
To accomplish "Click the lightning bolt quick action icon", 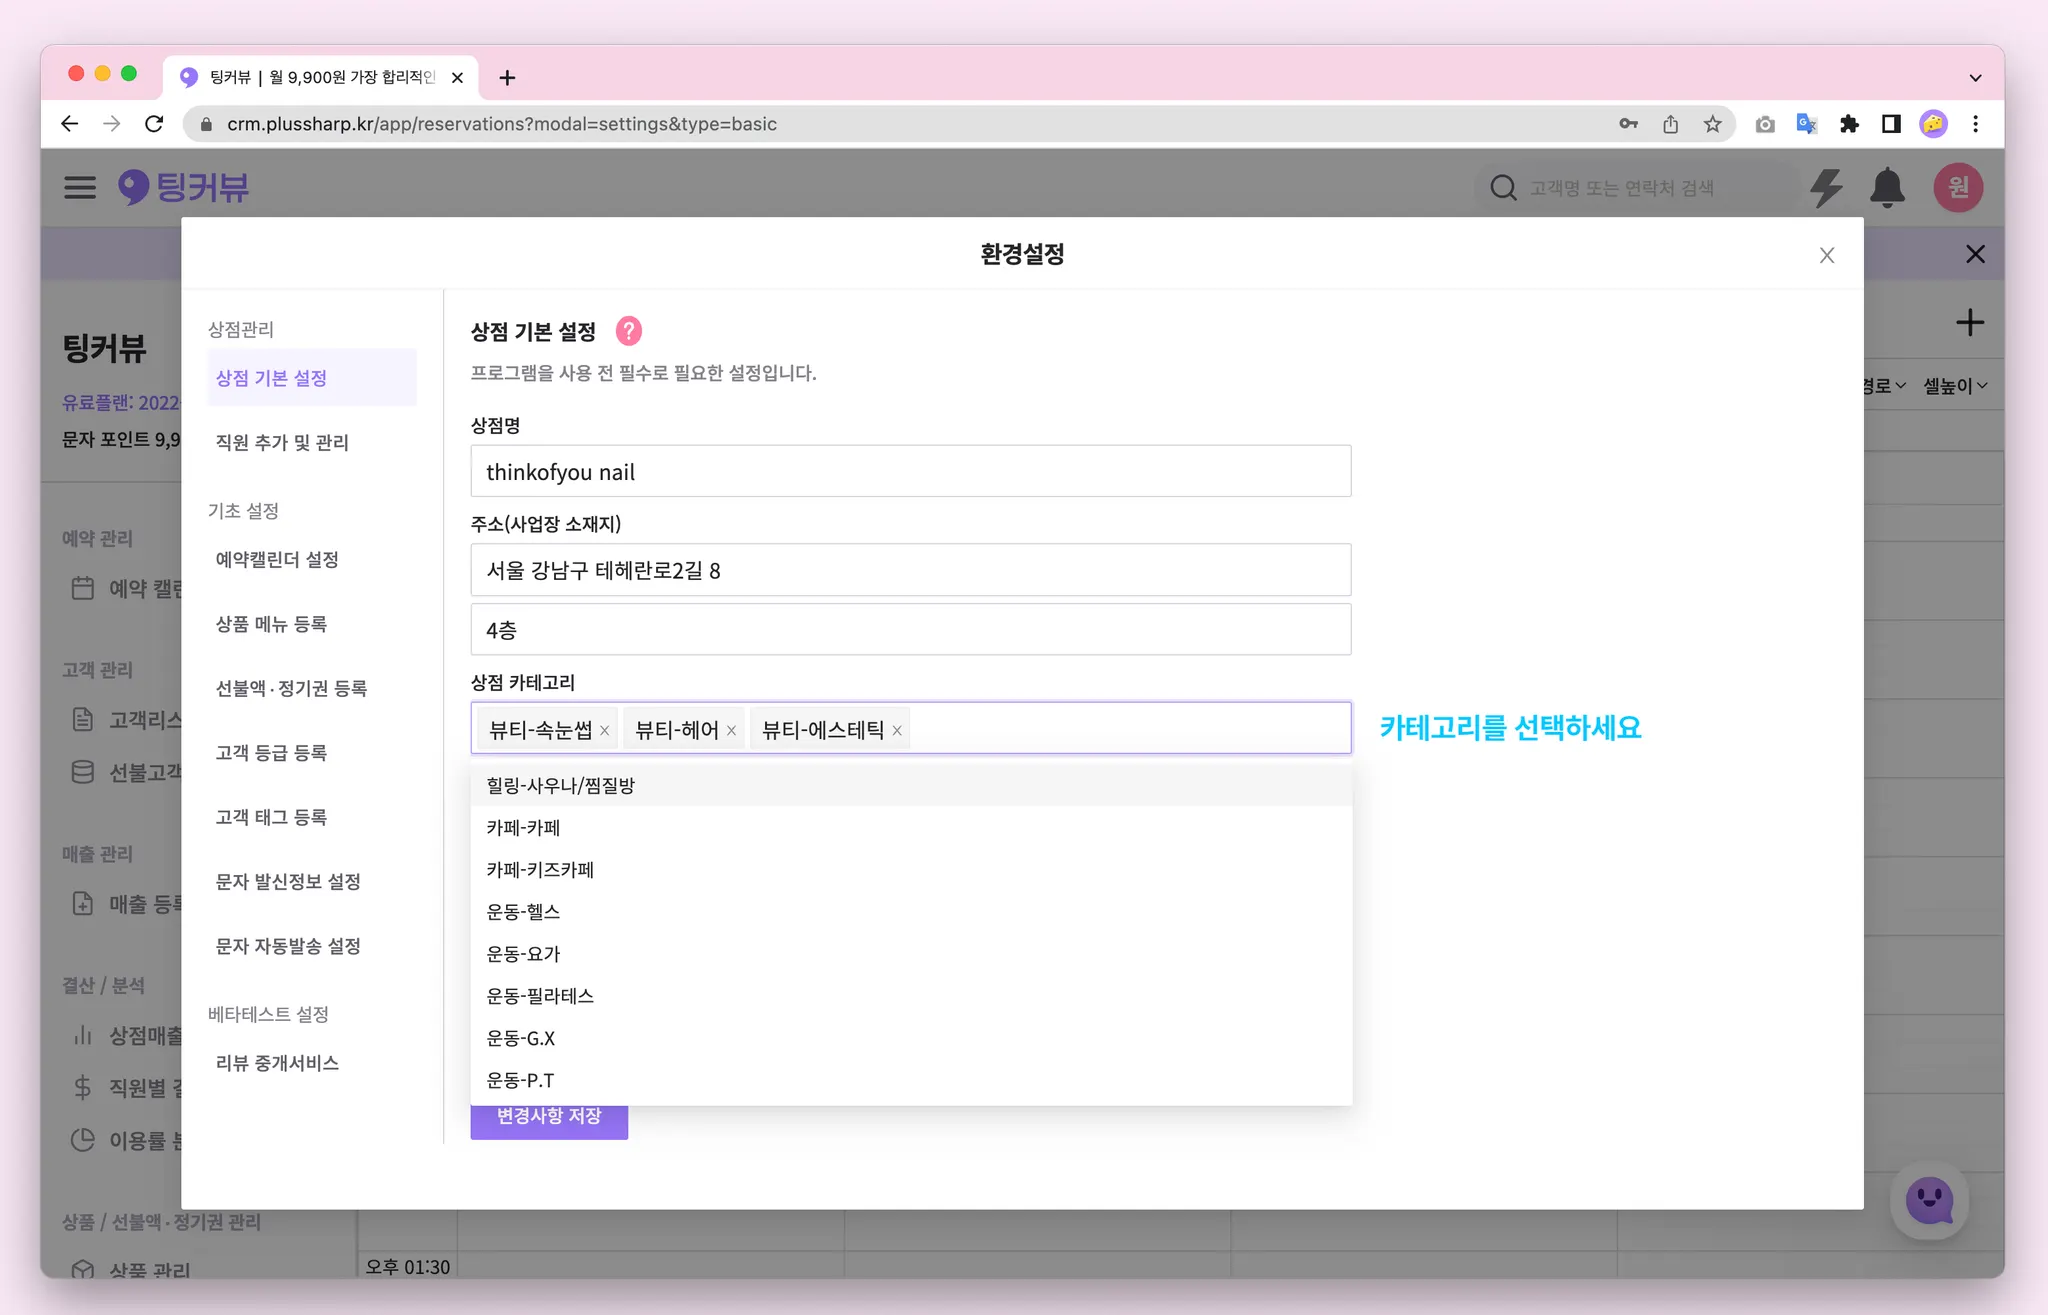I will coord(1826,188).
